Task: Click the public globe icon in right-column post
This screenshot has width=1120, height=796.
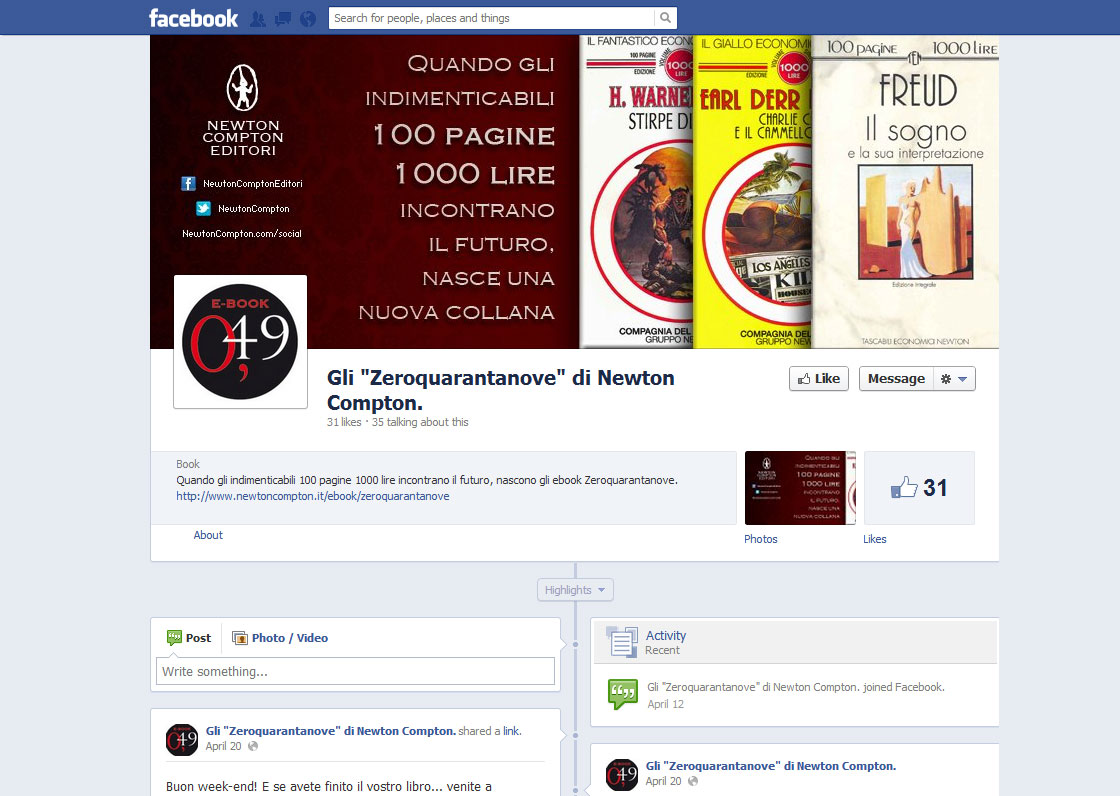Action: click(x=693, y=781)
